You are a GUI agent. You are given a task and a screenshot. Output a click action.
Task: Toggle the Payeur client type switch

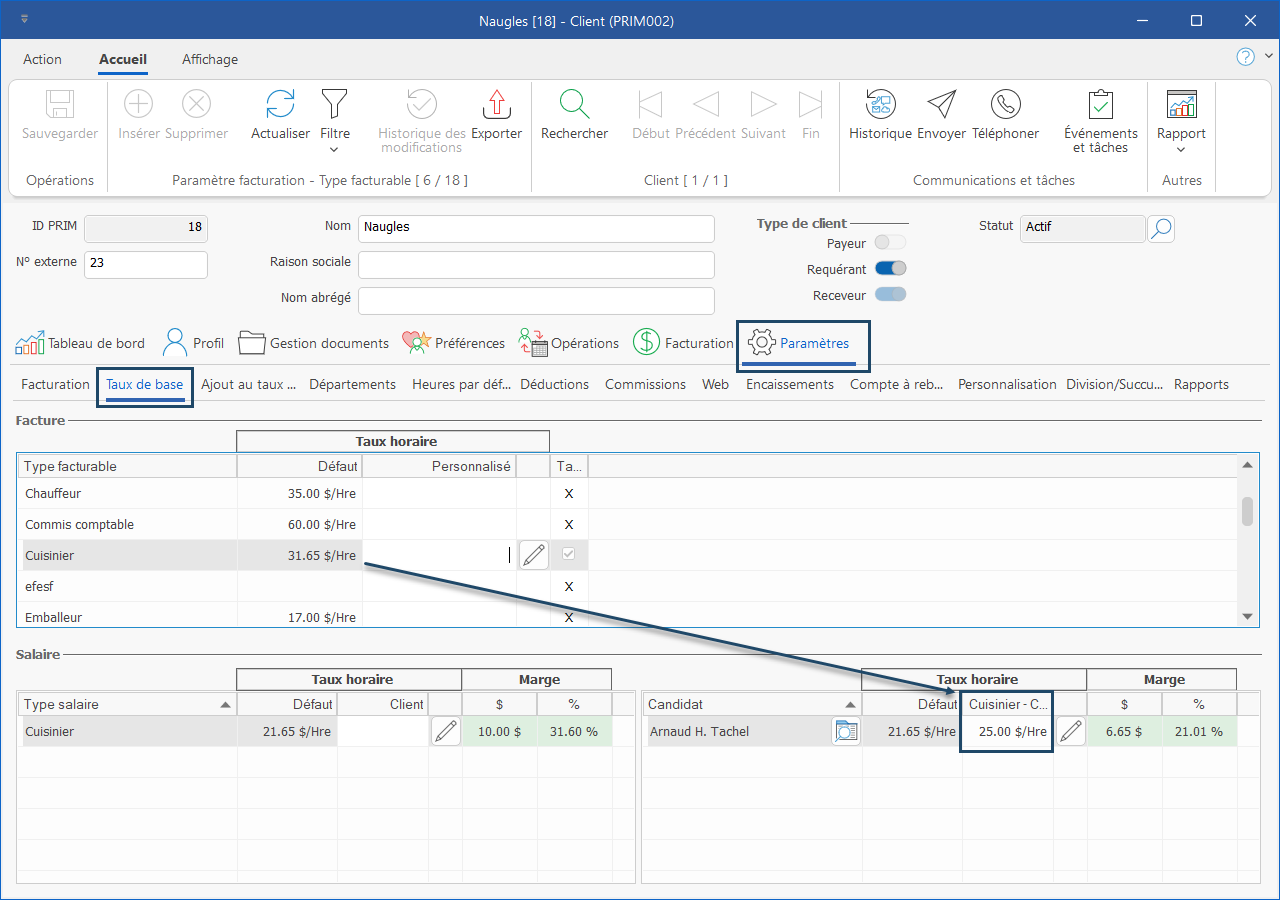(890, 243)
